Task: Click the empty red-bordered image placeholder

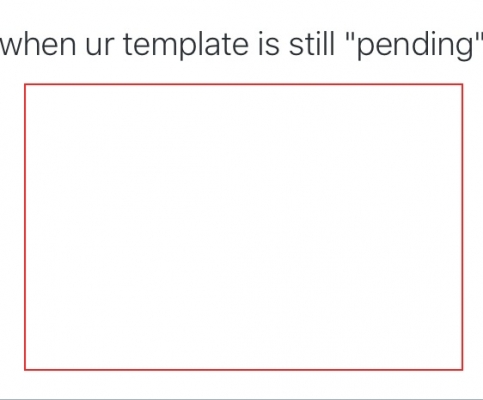Action: click(243, 227)
